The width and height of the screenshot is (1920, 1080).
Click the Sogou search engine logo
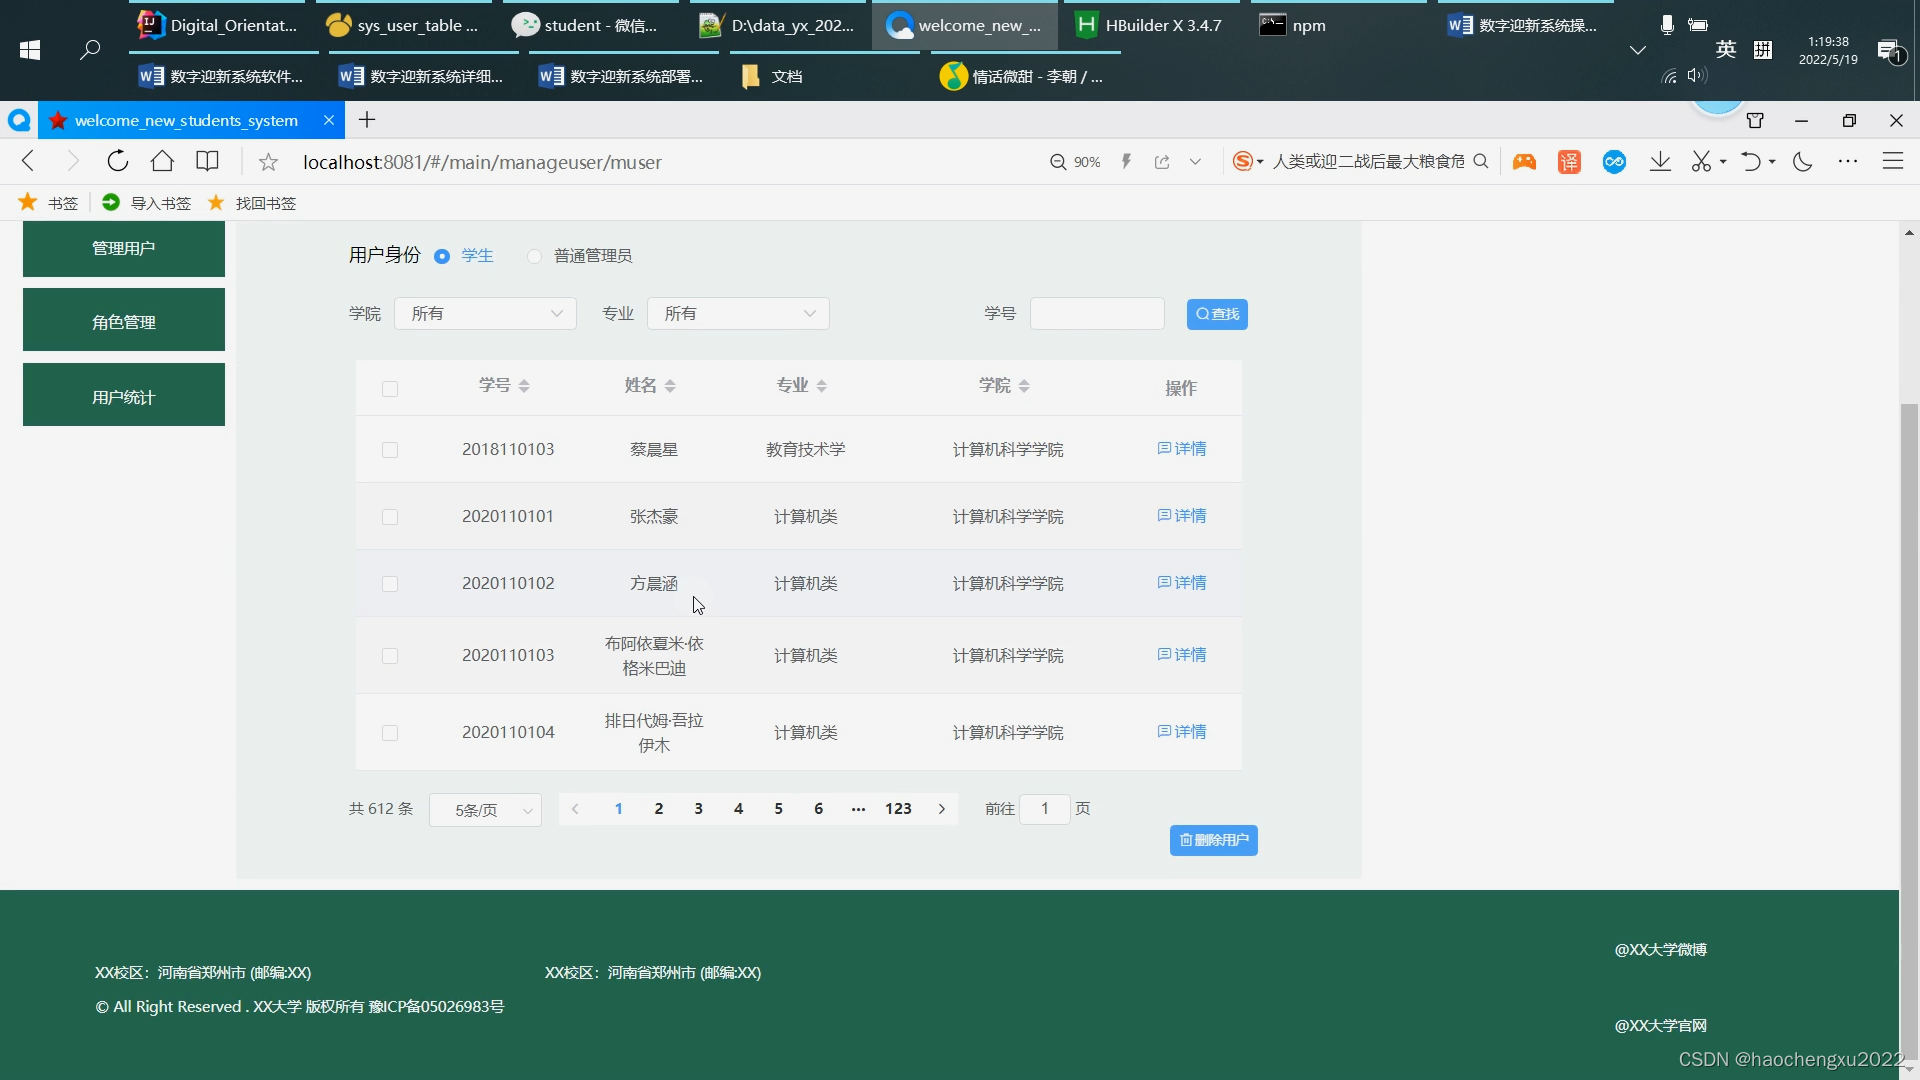(x=1243, y=161)
